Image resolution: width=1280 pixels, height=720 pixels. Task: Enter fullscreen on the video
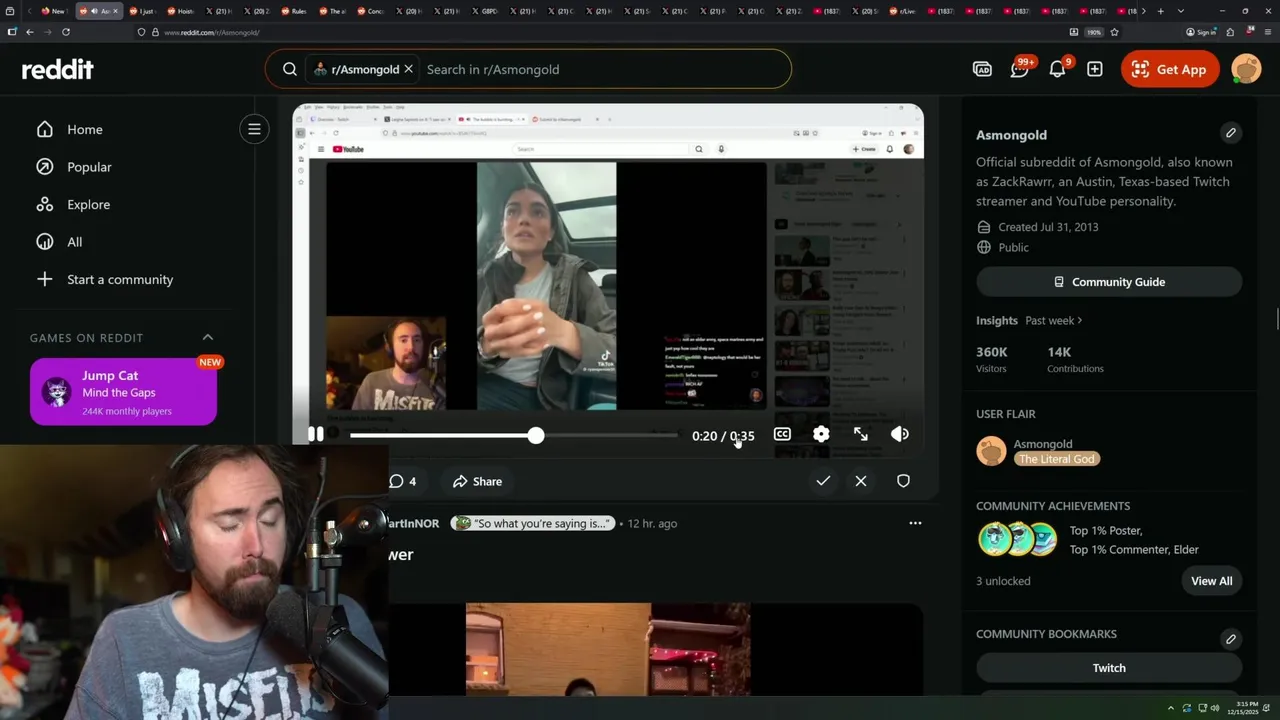click(861, 434)
